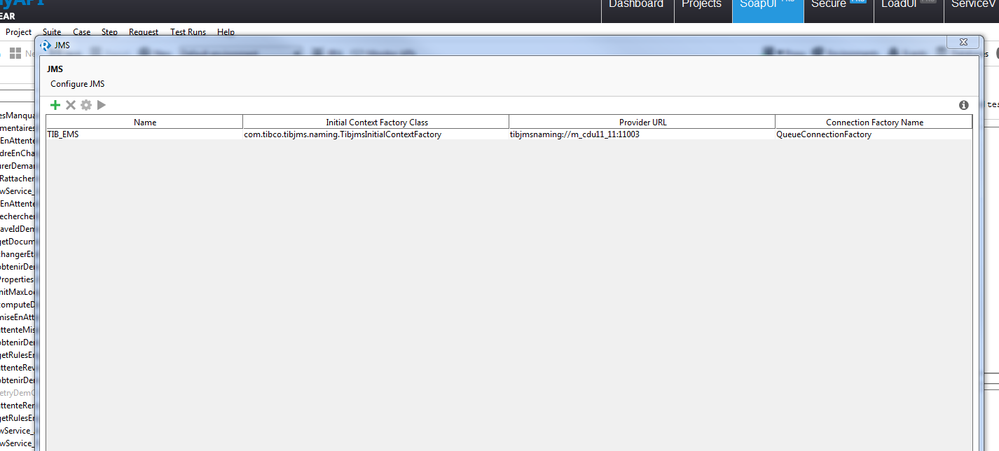Open the Test Runs menu
The width and height of the screenshot is (999, 451).
tap(188, 32)
